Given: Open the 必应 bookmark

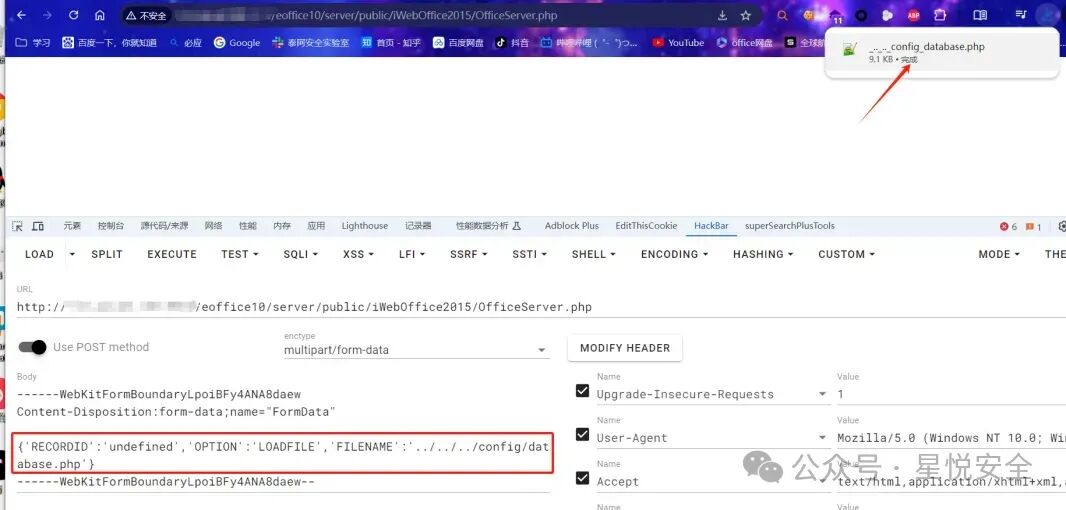Looking at the screenshot, I should click(186, 42).
